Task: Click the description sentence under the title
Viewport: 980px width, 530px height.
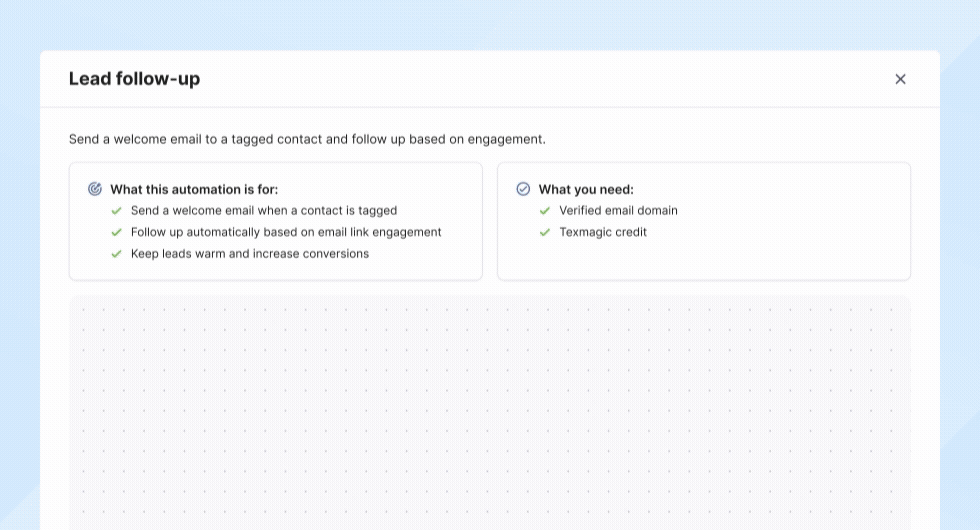Action: [x=307, y=139]
